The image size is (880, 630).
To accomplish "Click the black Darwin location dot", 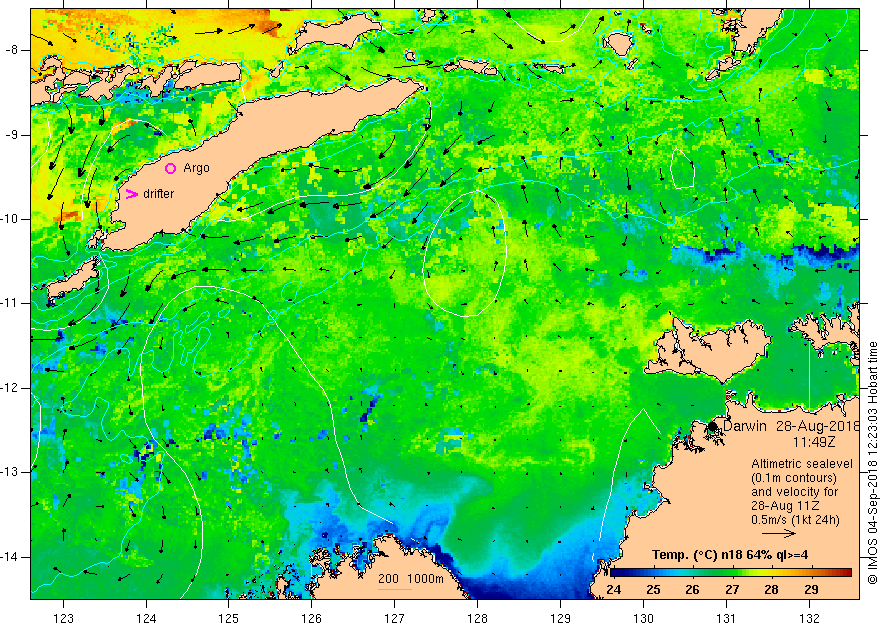I will pos(712,426).
